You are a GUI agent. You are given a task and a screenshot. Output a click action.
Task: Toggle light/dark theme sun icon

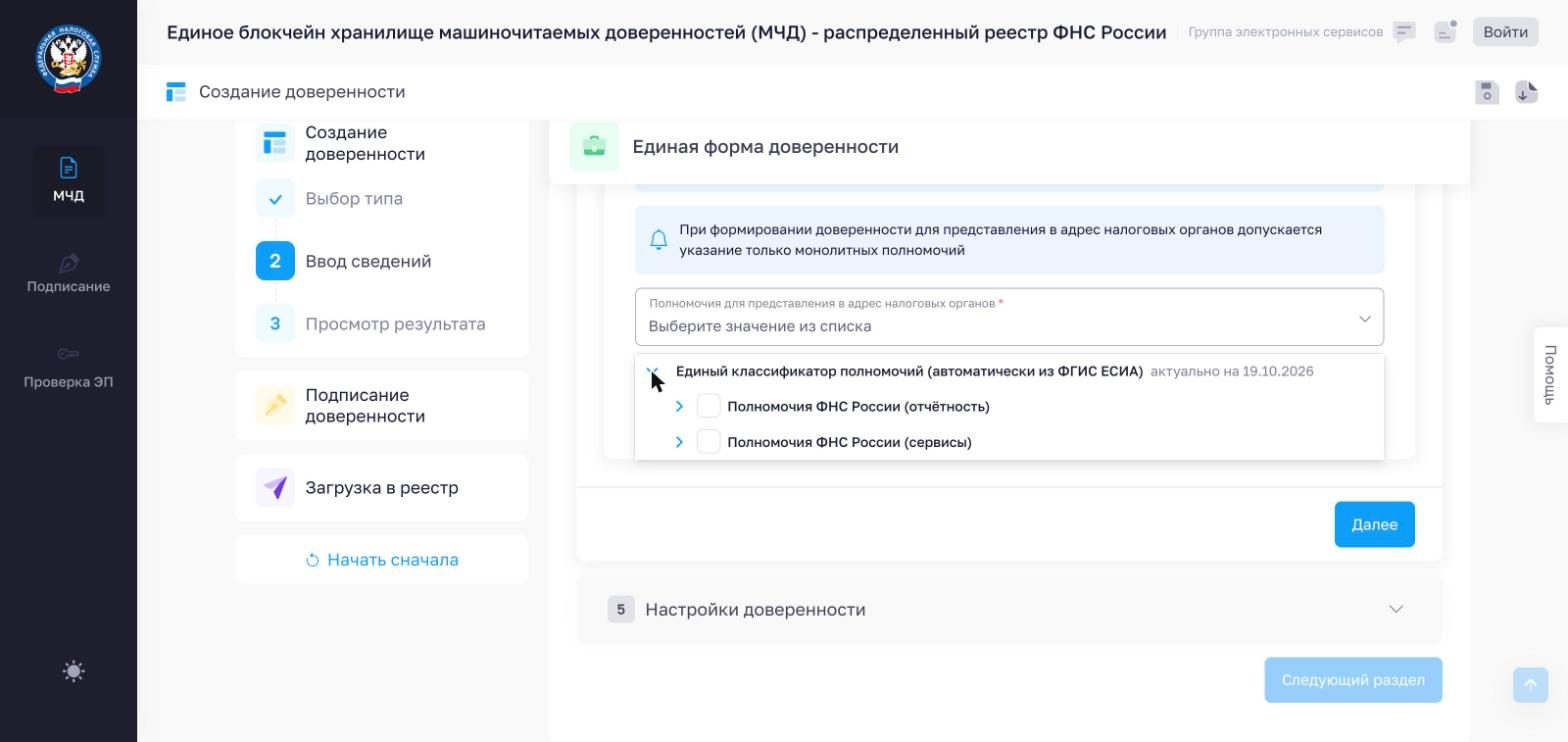73,671
